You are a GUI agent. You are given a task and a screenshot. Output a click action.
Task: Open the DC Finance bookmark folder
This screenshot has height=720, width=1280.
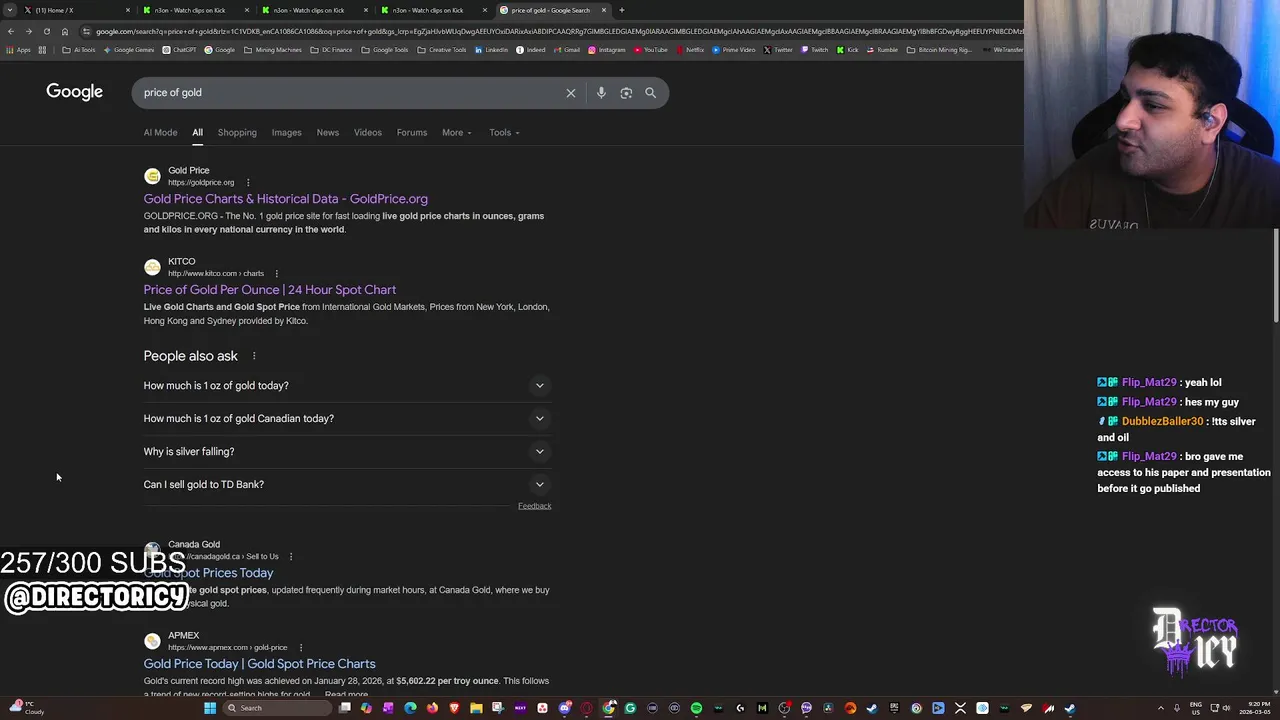[331, 50]
